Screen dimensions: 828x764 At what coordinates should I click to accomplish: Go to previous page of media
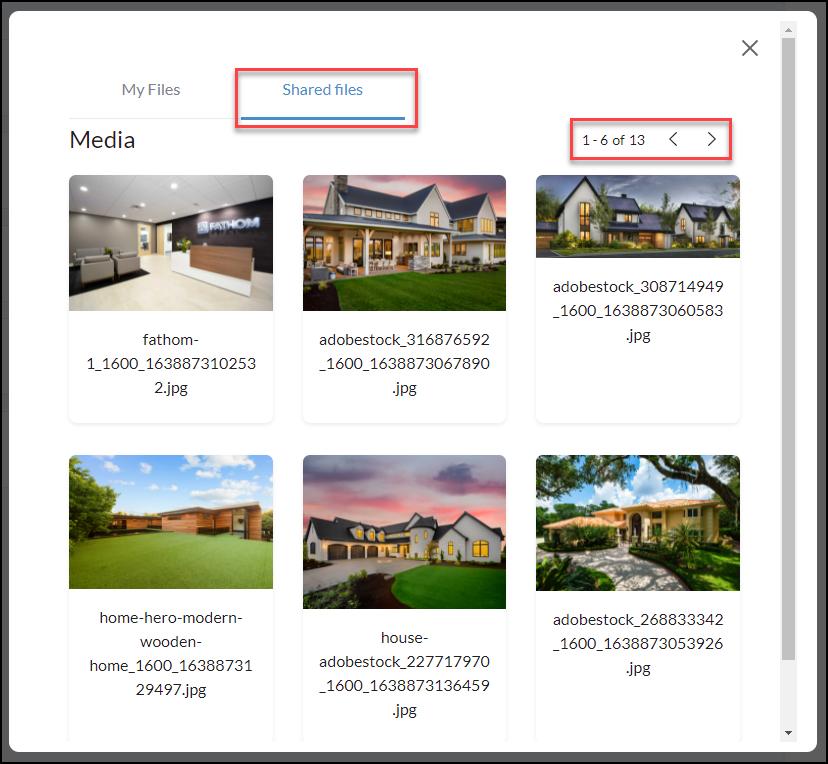673,139
